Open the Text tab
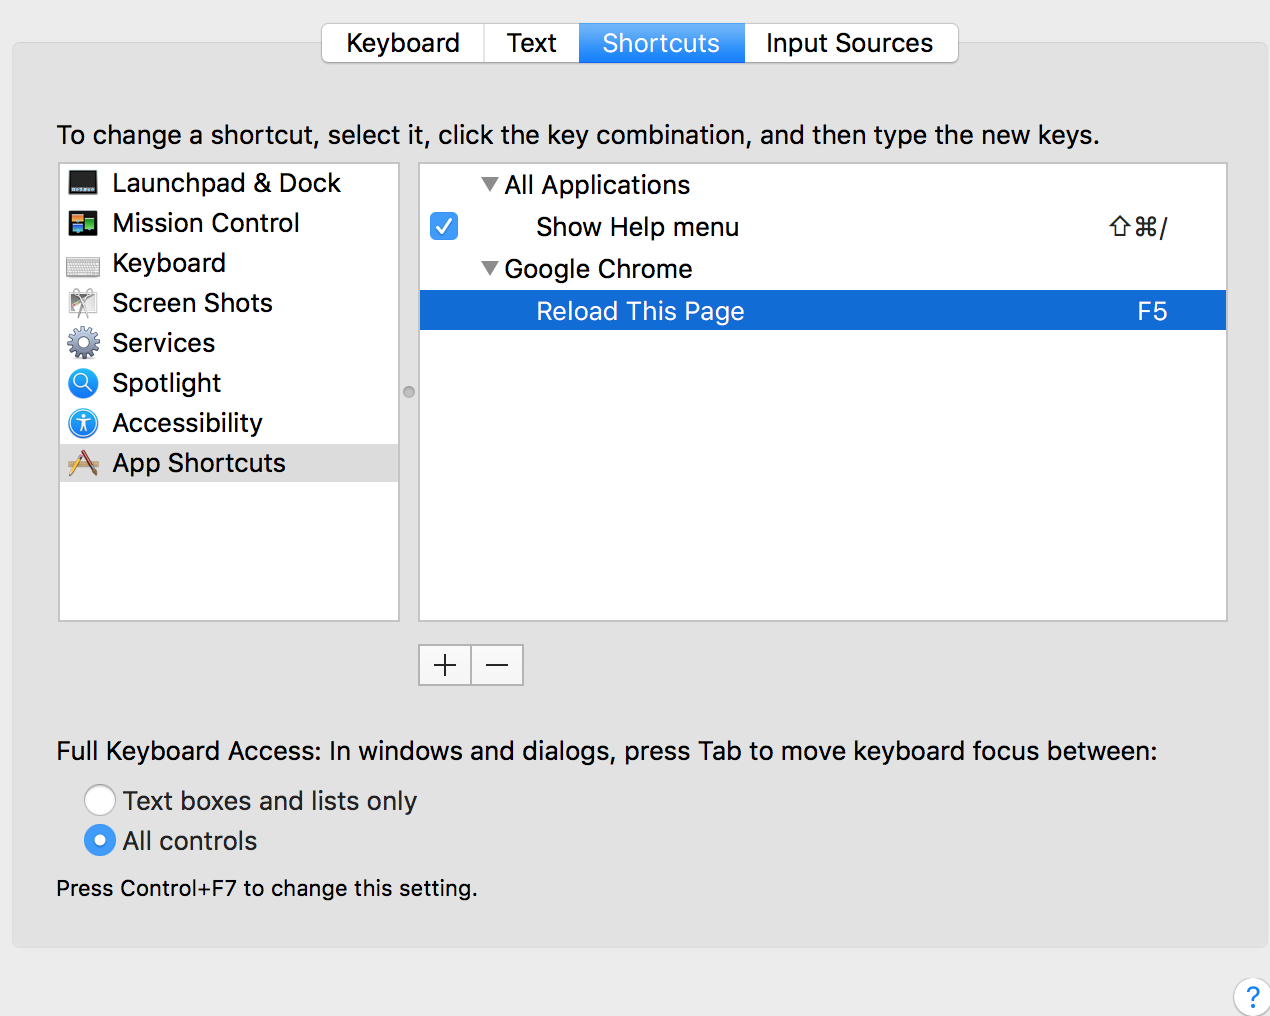 [531, 43]
